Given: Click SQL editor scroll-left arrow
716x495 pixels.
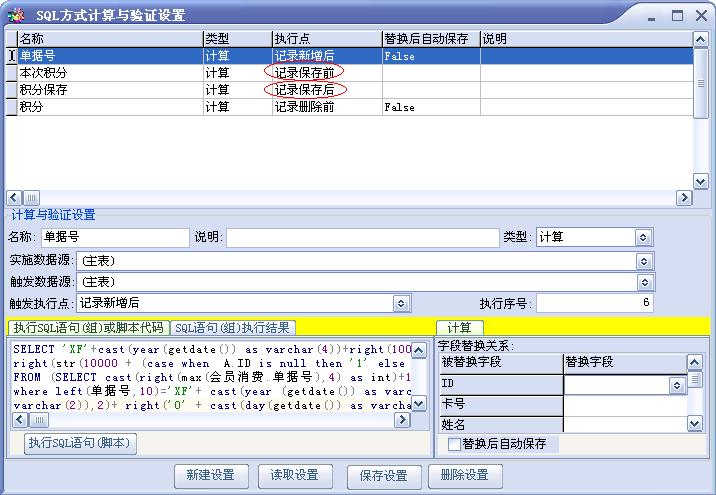Looking at the screenshot, I should point(20,420).
